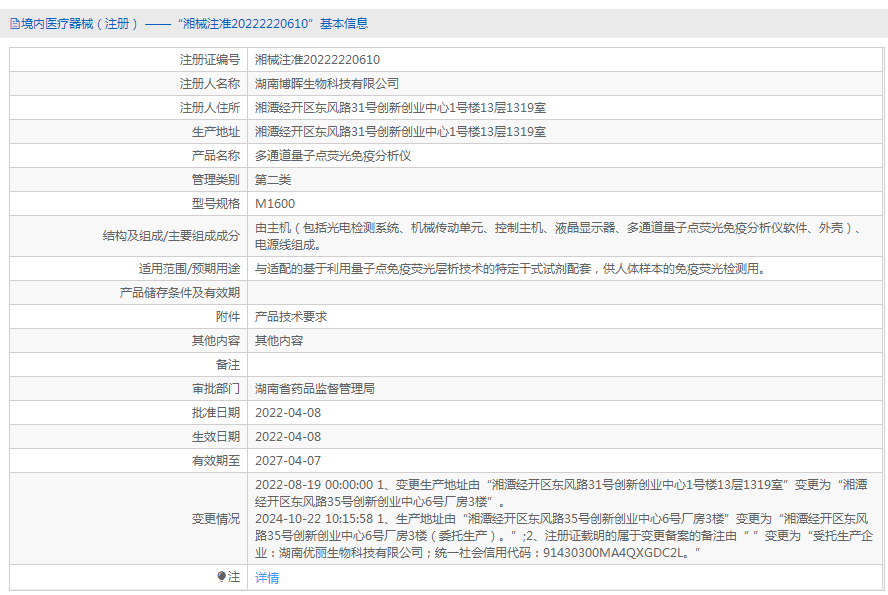Click the 注册人住所 address value
This screenshot has height=595, width=888.
tap(400, 108)
